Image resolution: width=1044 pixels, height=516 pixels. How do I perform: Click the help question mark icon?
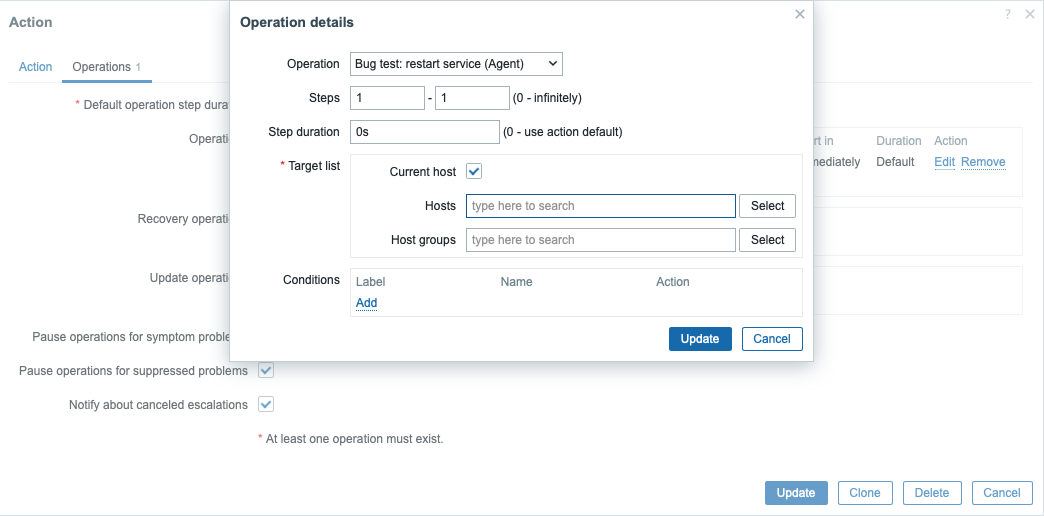(x=1008, y=14)
